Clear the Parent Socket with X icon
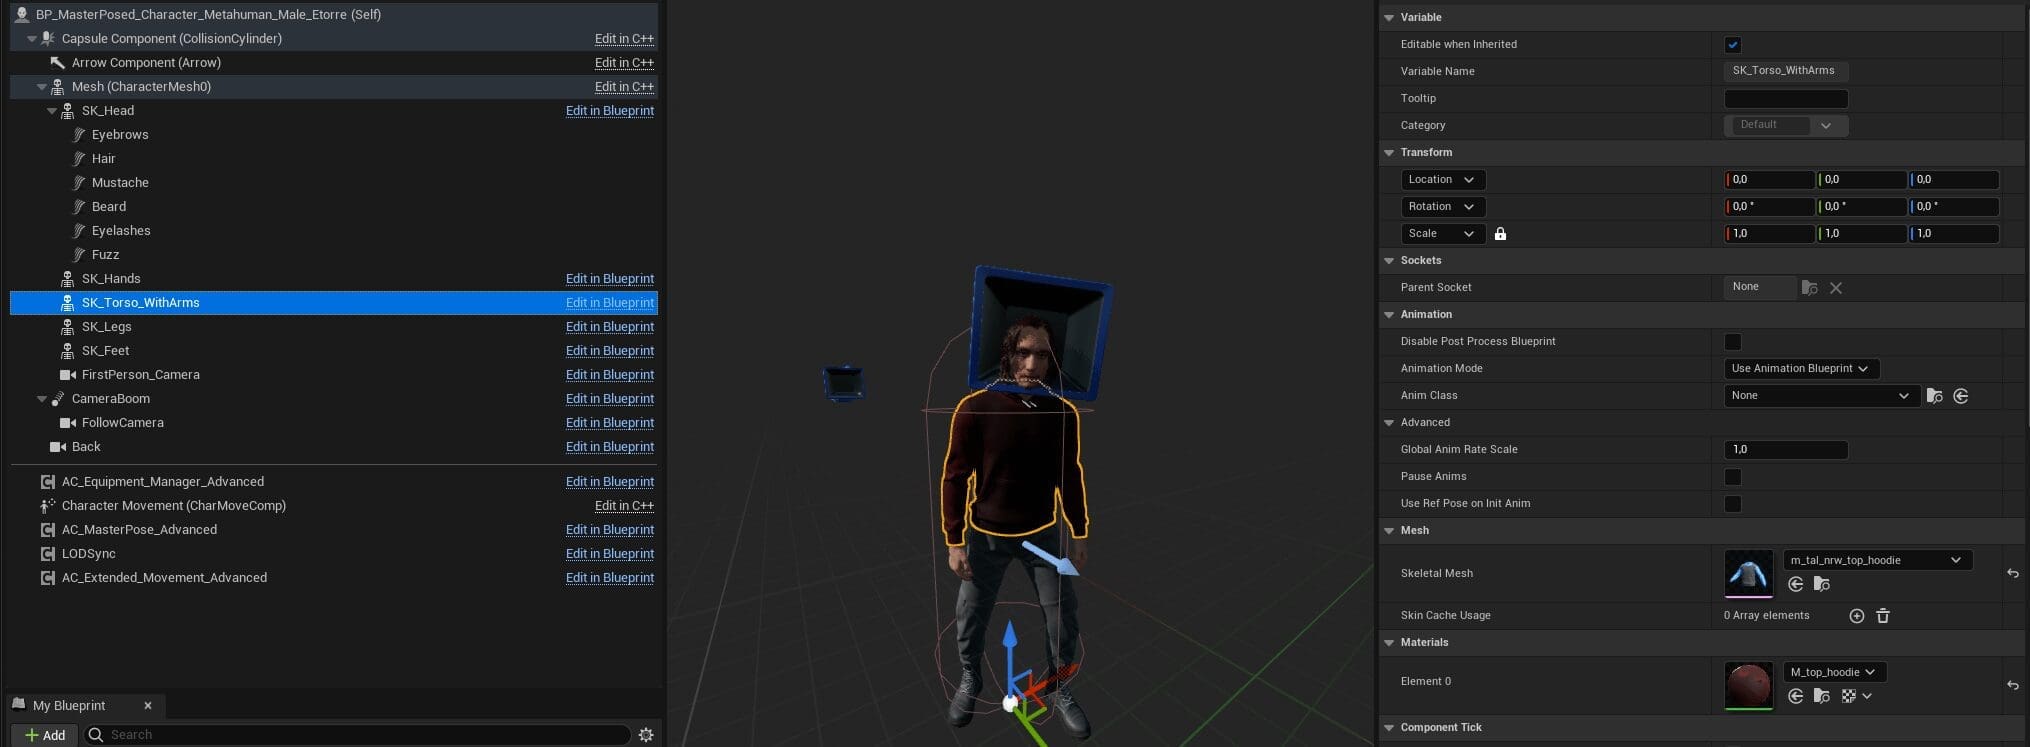This screenshot has width=2030, height=747. tap(1836, 288)
